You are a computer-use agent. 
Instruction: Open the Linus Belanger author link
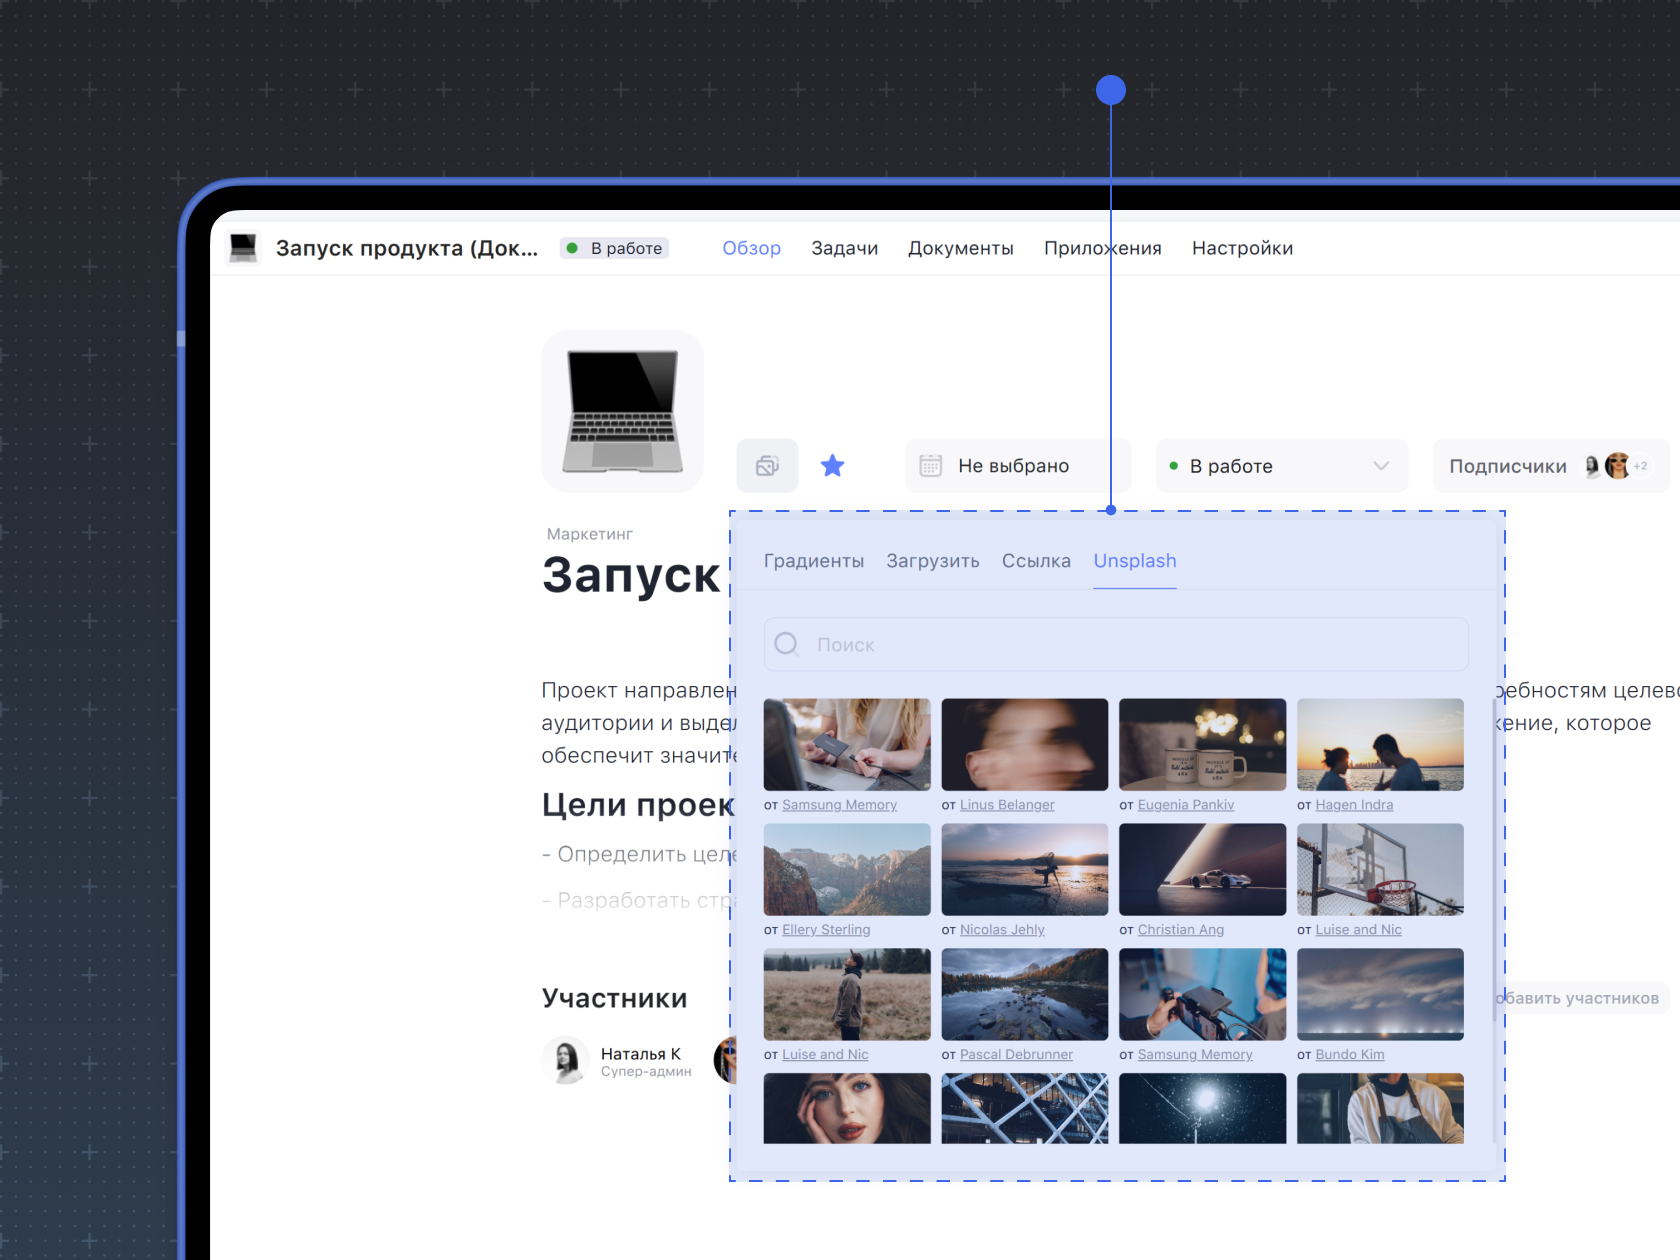pyautogui.click(x=1006, y=805)
